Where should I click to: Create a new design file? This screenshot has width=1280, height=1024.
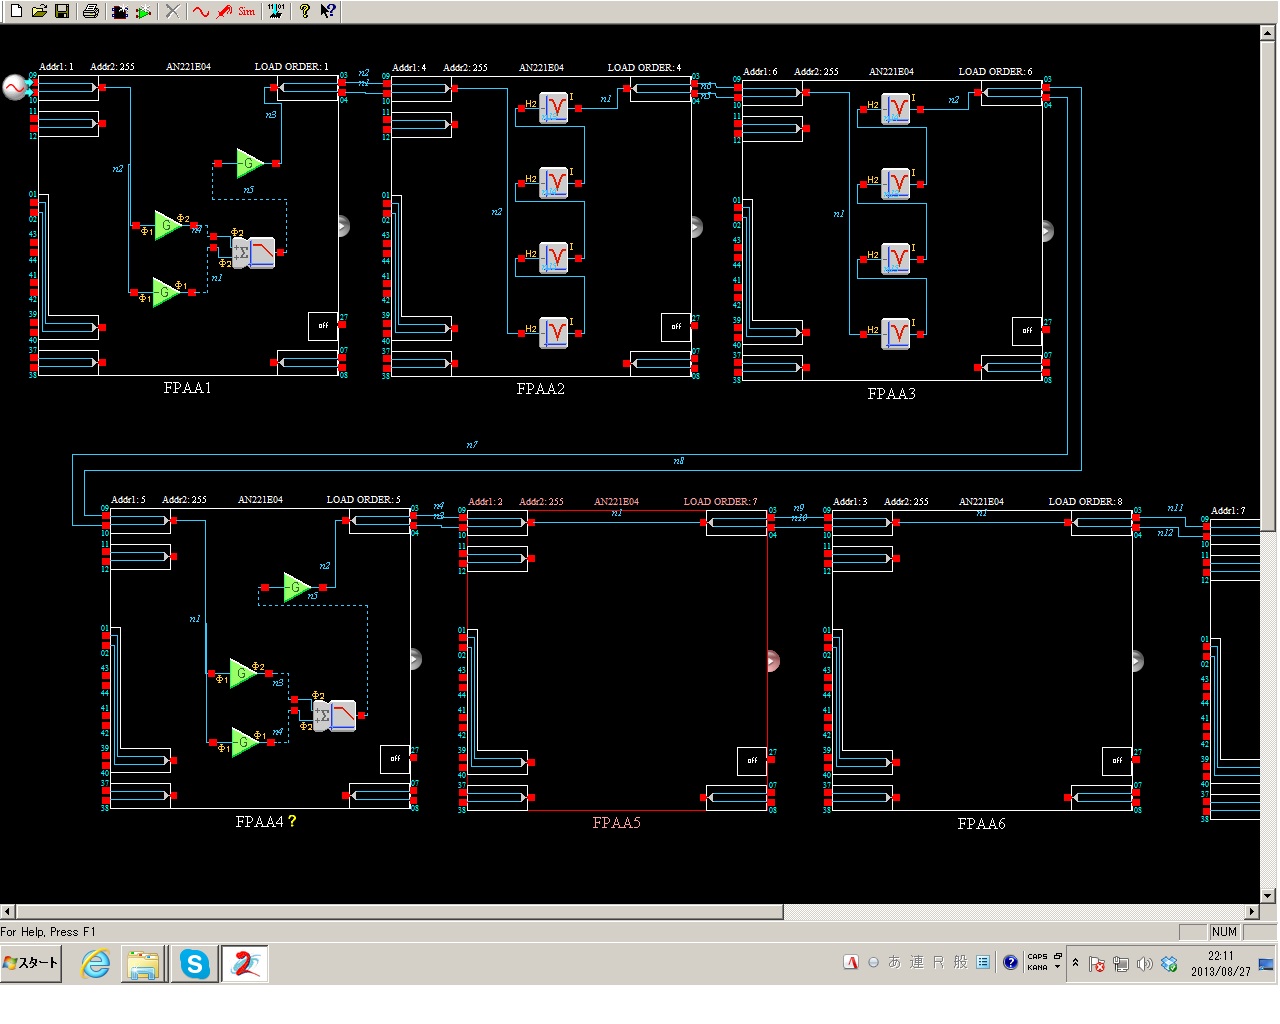click(16, 11)
